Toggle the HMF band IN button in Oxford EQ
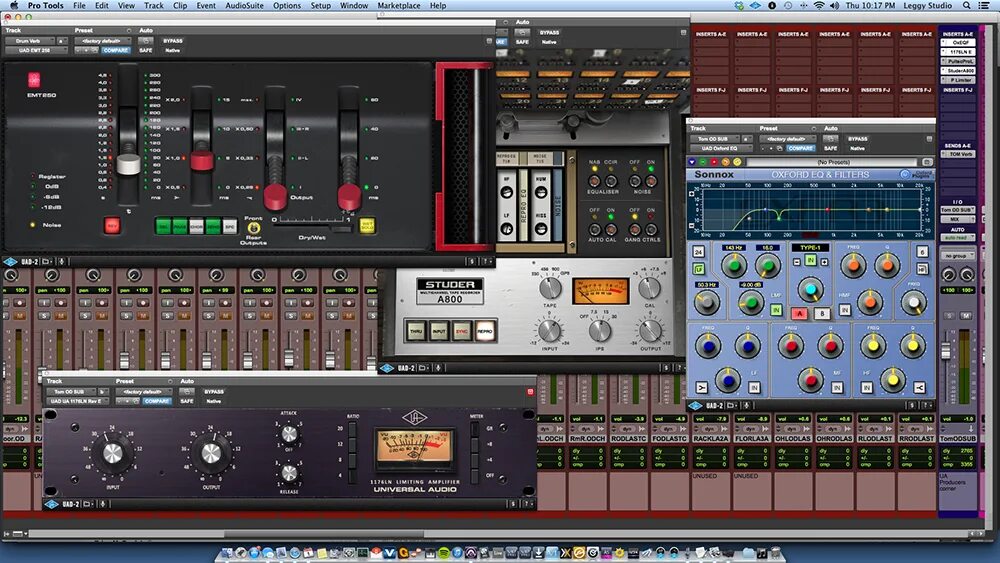This screenshot has width=1000, height=563. [844, 310]
